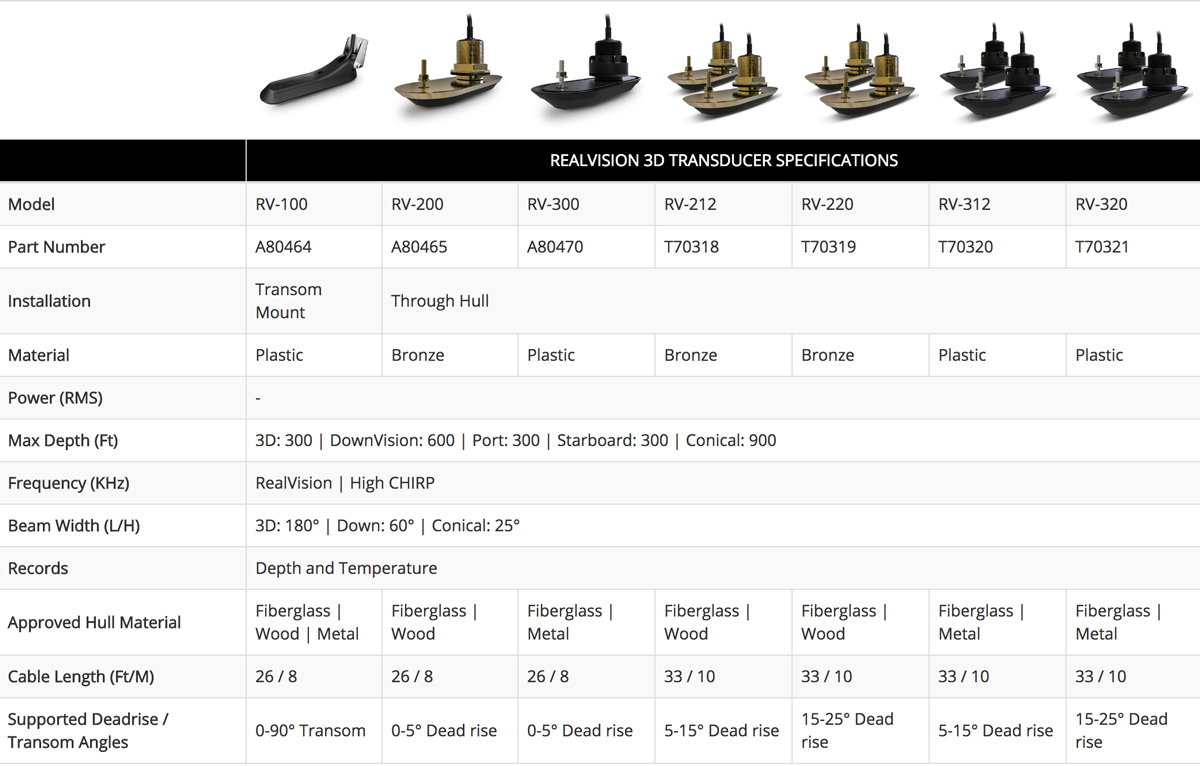Click part number 'T70321'
1200x766 pixels.
coord(1103,247)
